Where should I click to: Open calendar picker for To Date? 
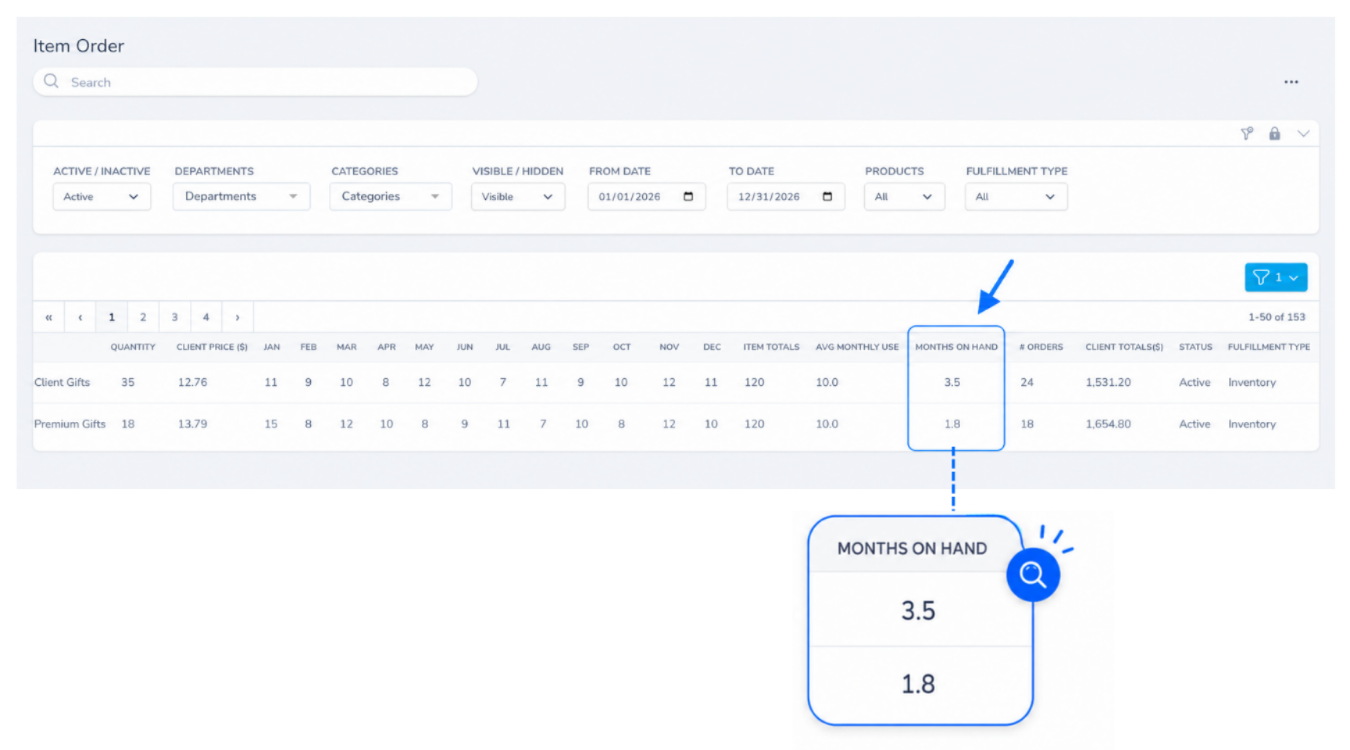click(827, 197)
